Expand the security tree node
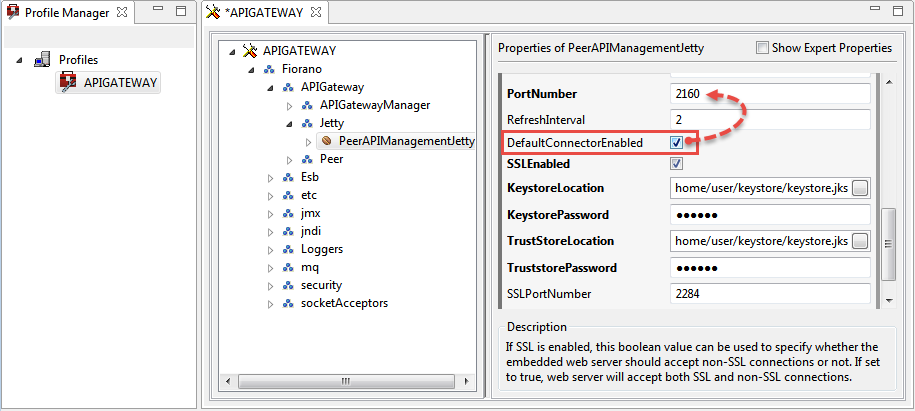The height and width of the screenshot is (411, 915). coord(271,285)
